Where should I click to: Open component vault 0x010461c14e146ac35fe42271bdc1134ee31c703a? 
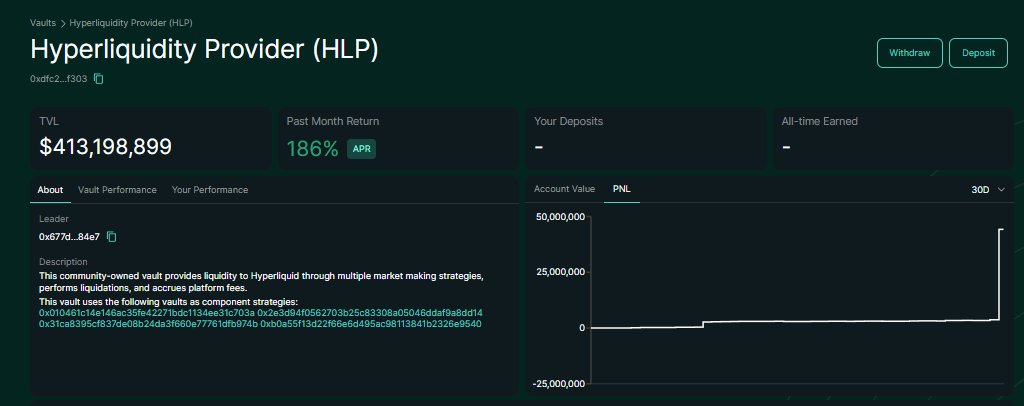(x=147, y=313)
